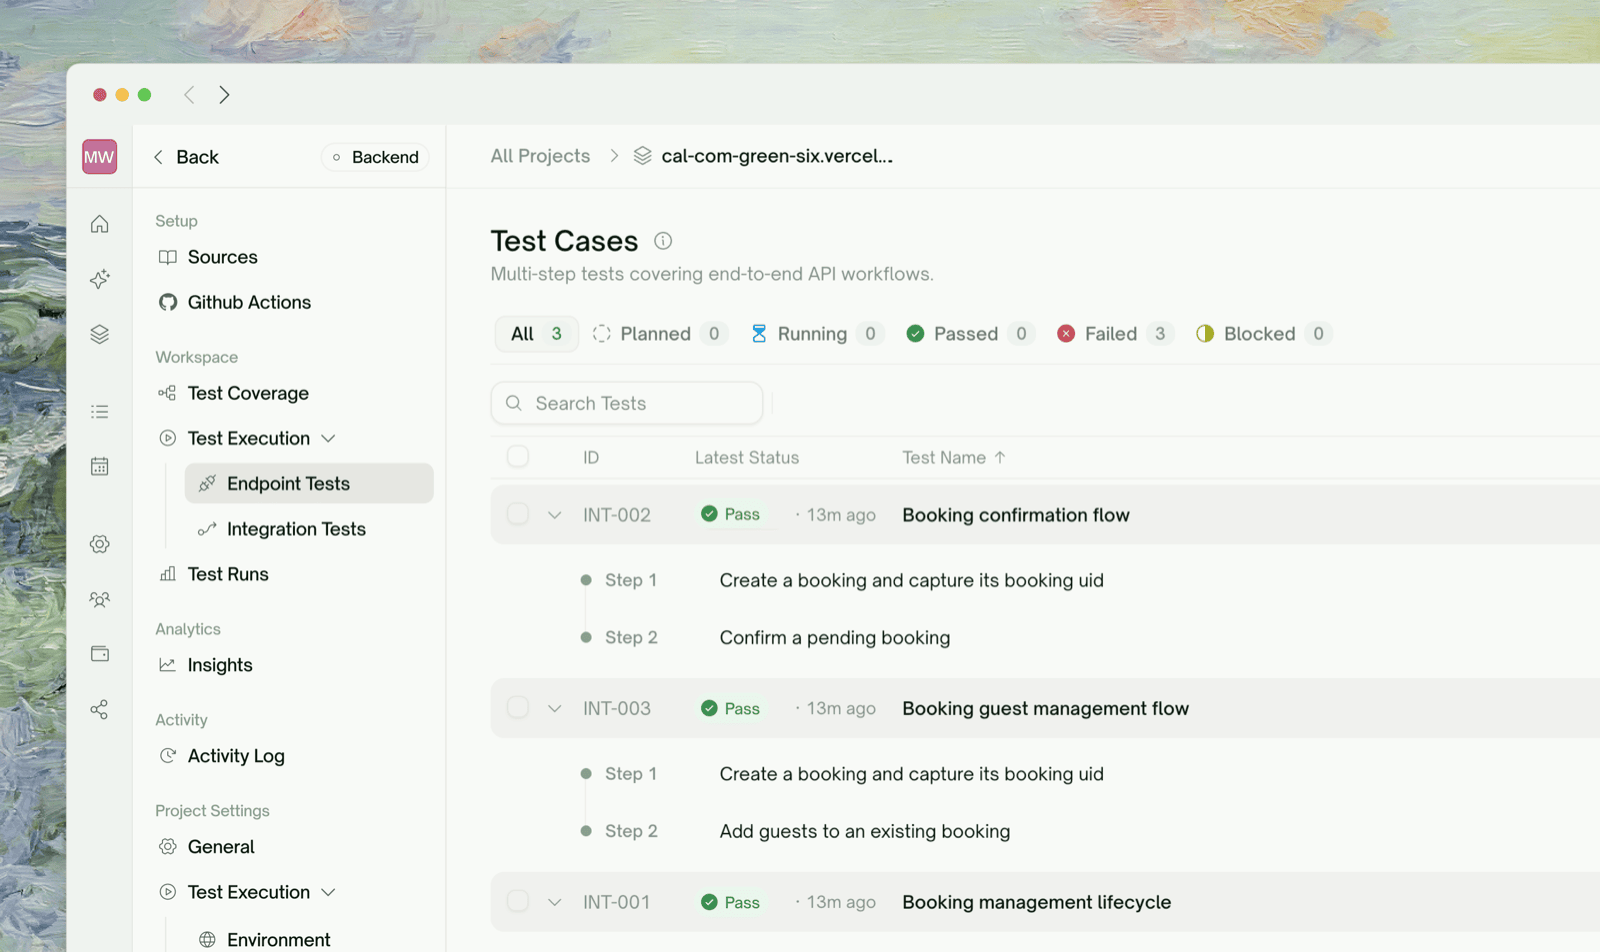Check the INT-003 row checkbox
The width and height of the screenshot is (1600, 952).
[x=517, y=708]
